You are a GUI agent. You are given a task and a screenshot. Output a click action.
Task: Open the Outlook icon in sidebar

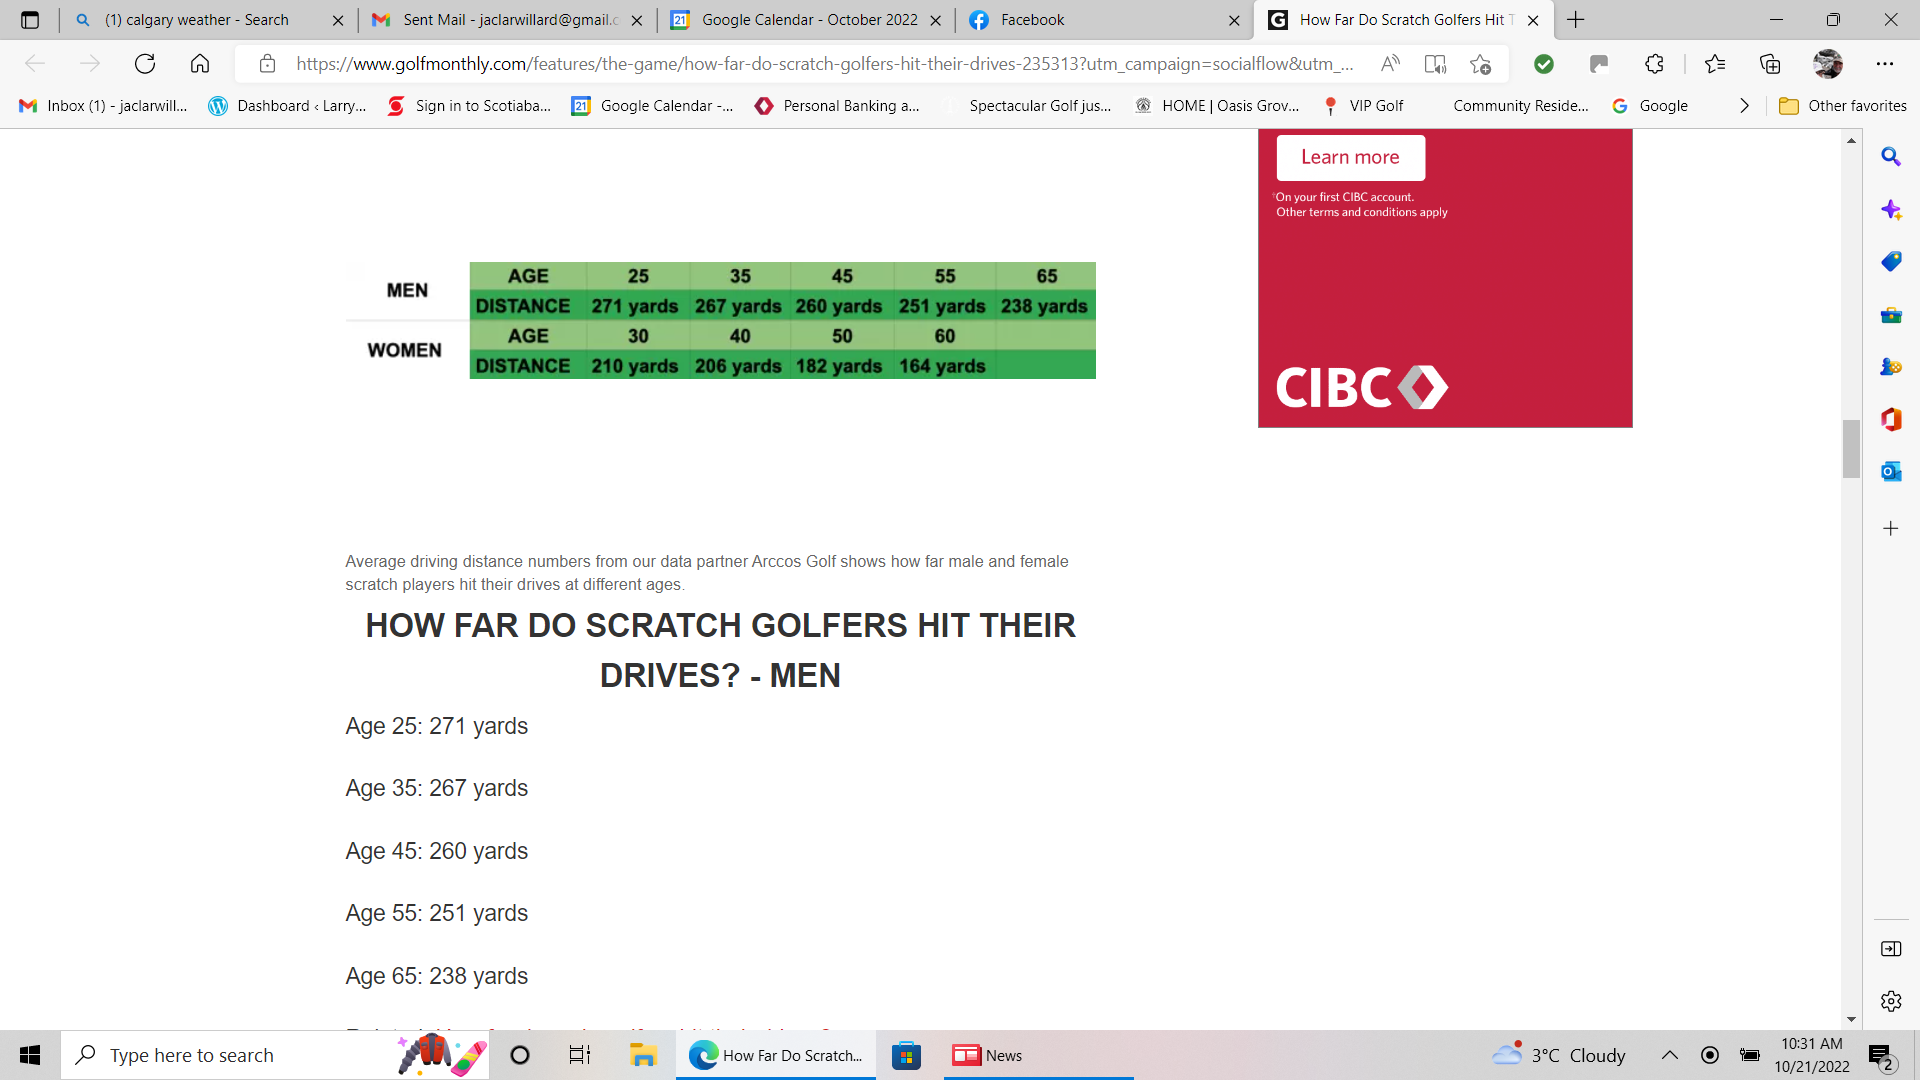(x=1890, y=471)
